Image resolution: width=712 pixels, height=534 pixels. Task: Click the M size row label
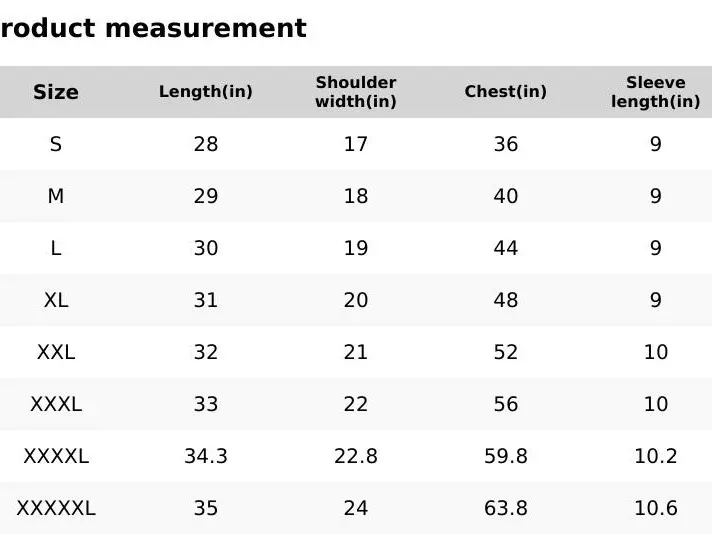click(56, 196)
